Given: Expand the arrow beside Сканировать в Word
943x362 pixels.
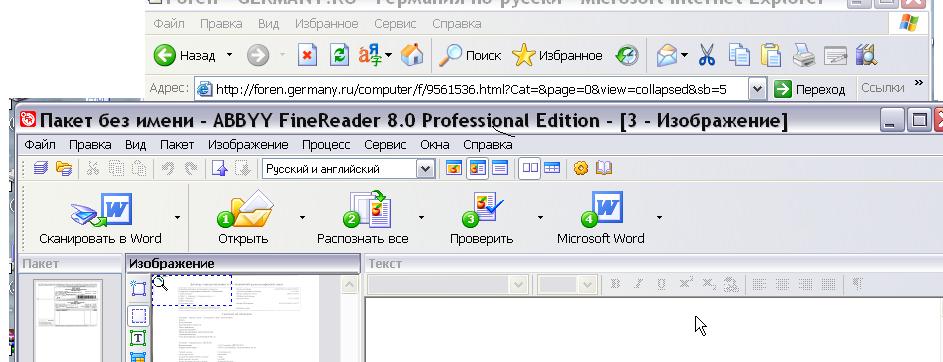Looking at the screenshot, I should coord(177,217).
